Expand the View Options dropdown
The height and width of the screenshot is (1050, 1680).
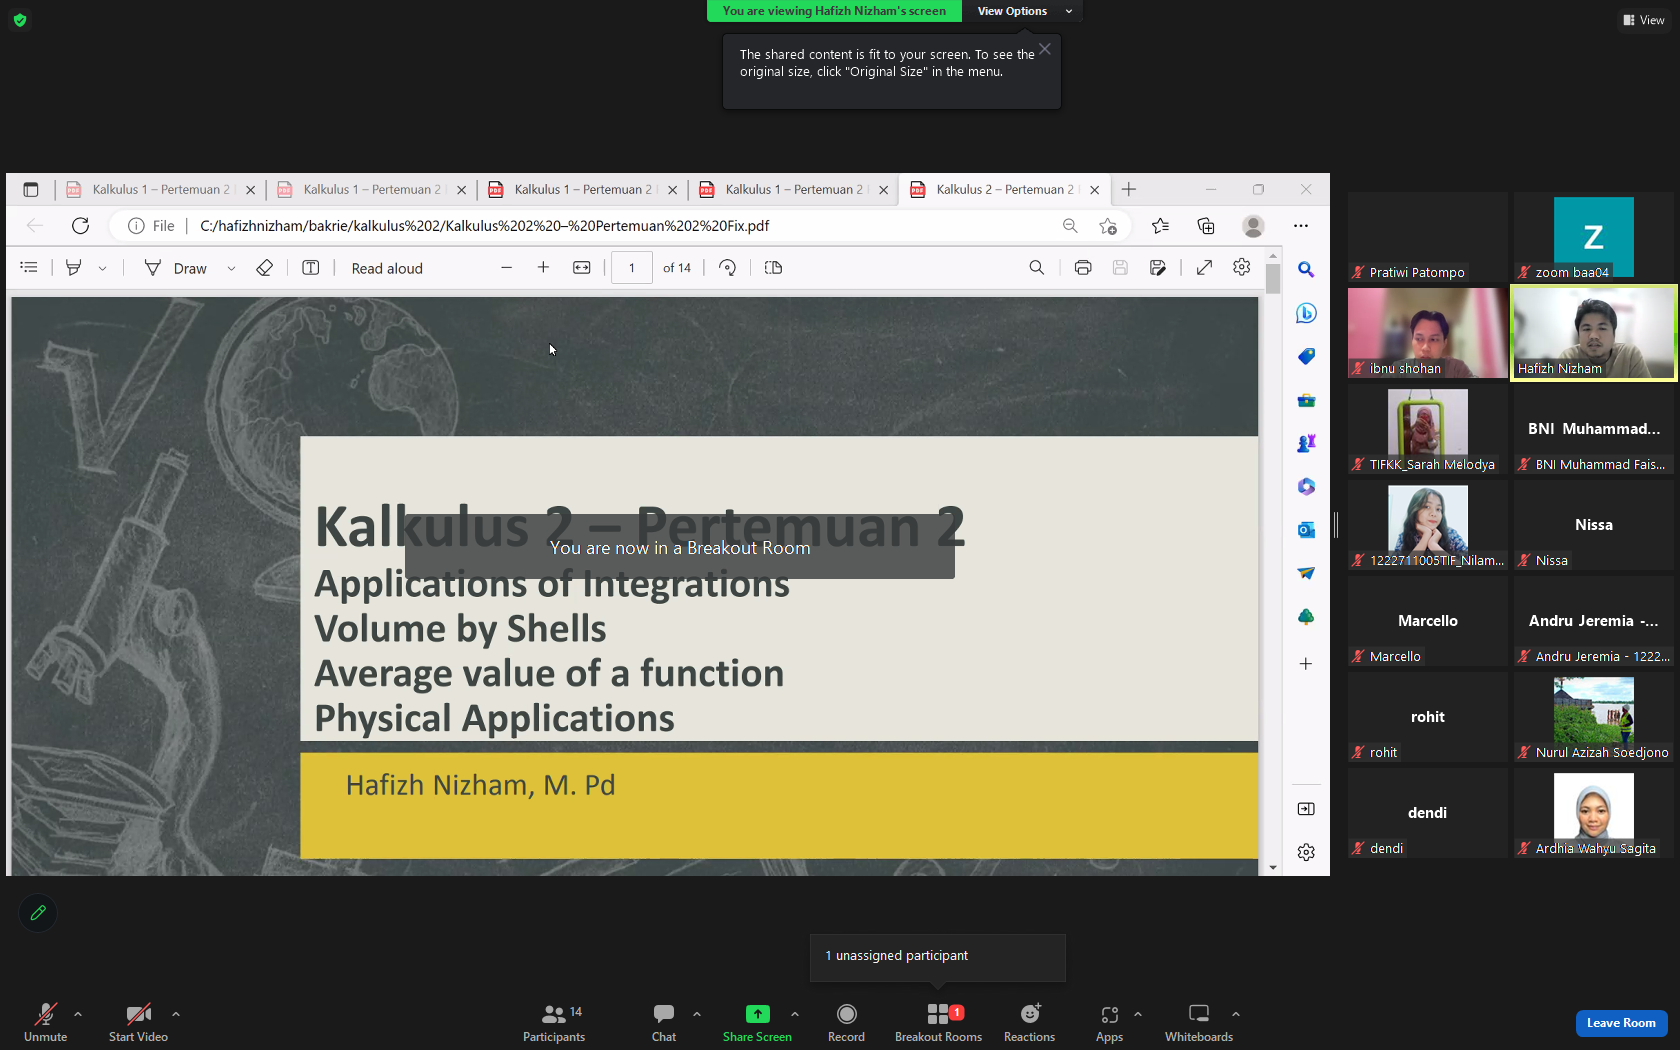pos(1023,11)
